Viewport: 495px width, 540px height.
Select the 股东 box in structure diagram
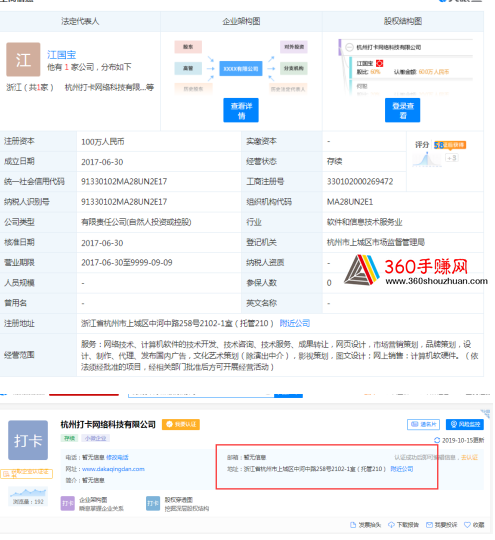click(x=188, y=47)
